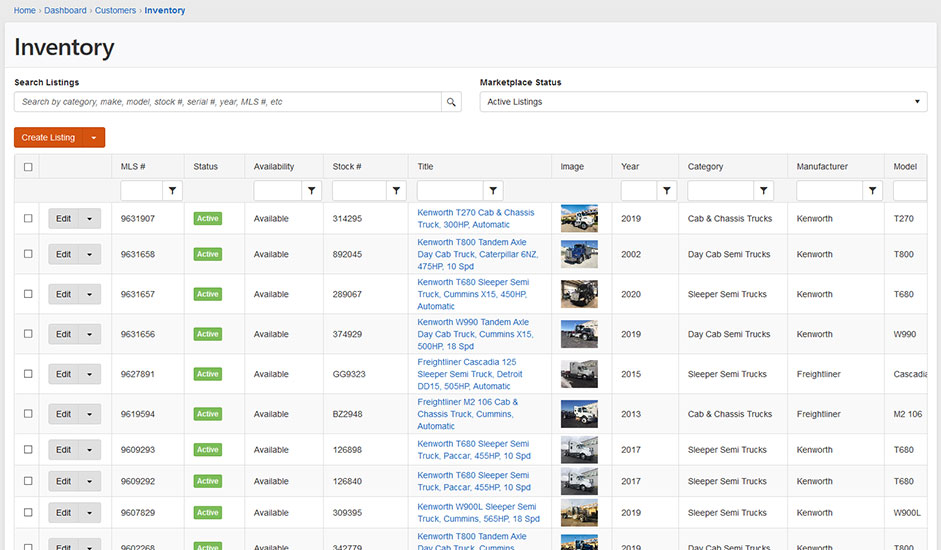The width and height of the screenshot is (941, 550).
Task: Check the box for listing 9631907
Action: 28,218
